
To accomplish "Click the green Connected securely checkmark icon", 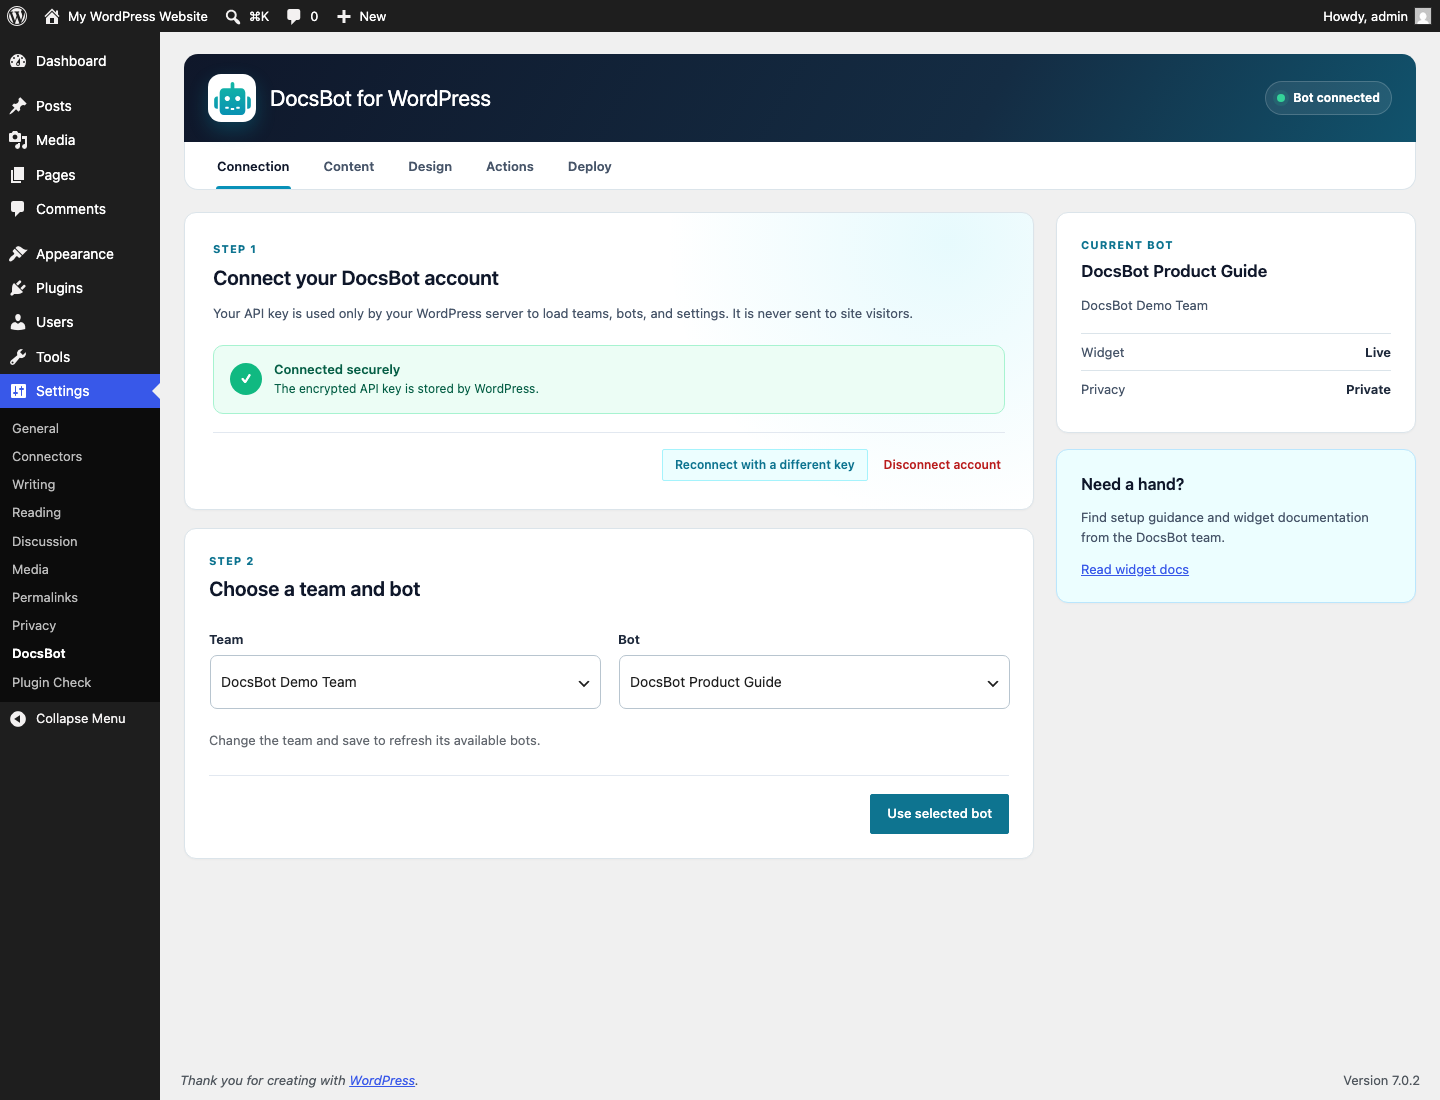I will [246, 379].
